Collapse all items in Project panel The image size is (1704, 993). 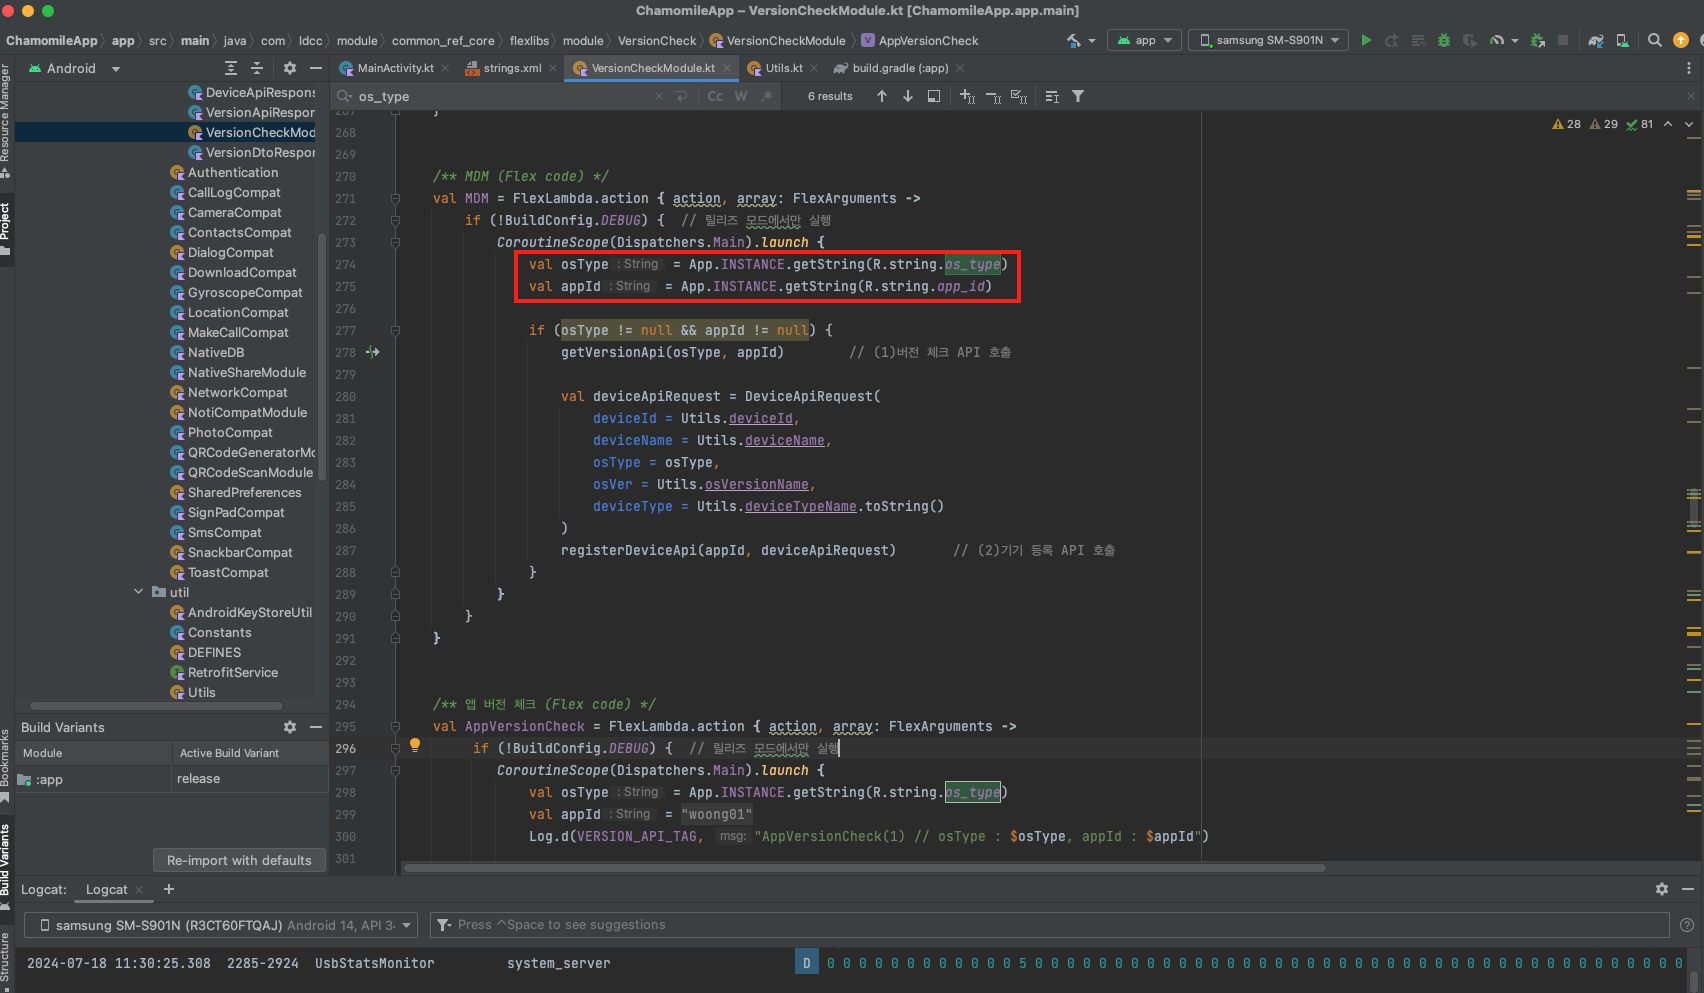point(257,68)
